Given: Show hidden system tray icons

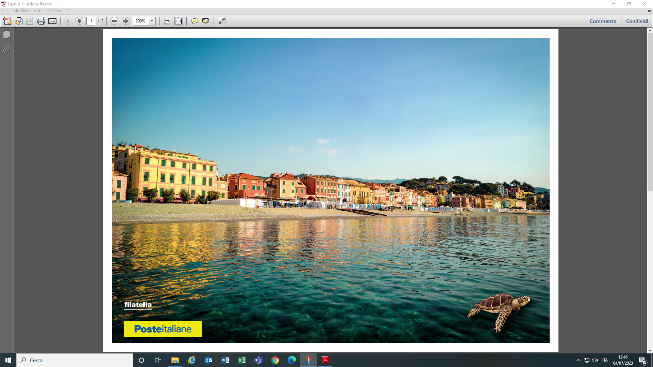Looking at the screenshot, I should [x=578, y=360].
